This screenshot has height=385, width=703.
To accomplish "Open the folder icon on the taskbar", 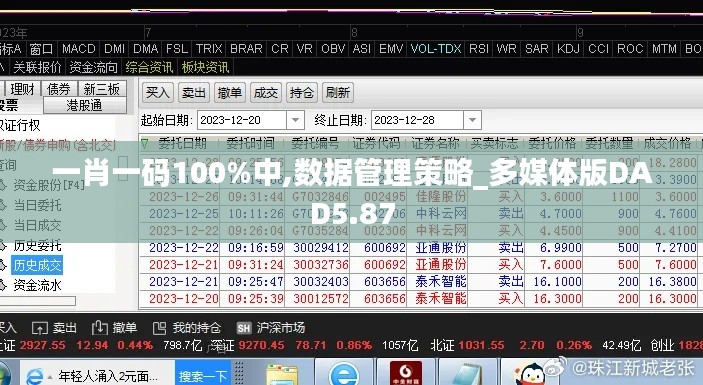I will [282, 375].
